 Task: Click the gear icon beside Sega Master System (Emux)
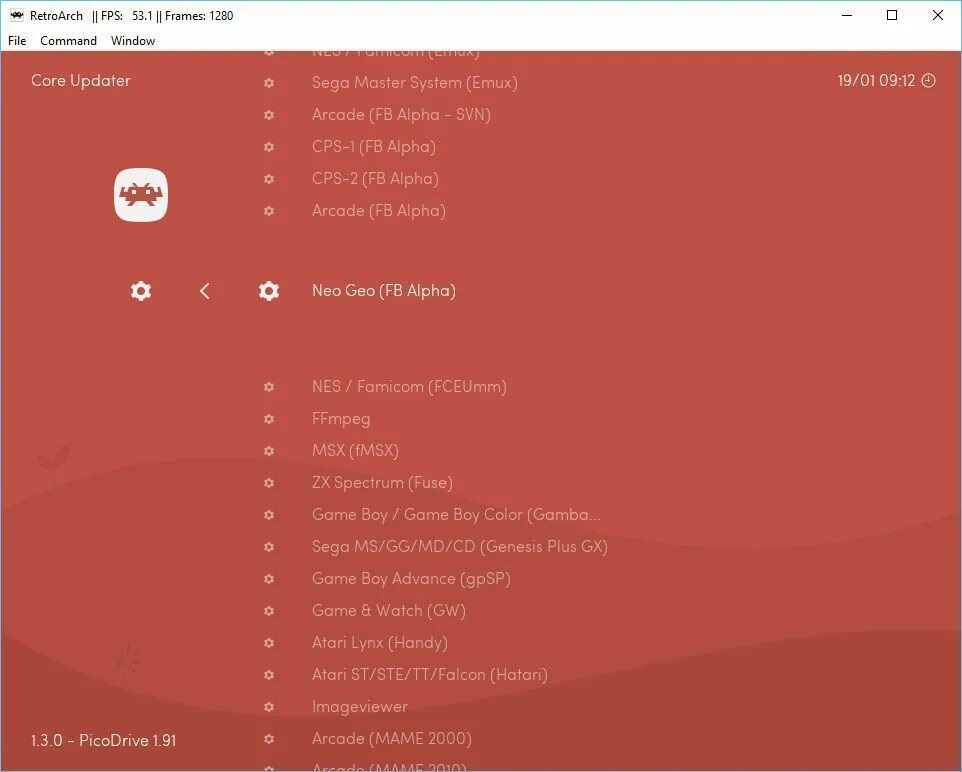point(269,83)
